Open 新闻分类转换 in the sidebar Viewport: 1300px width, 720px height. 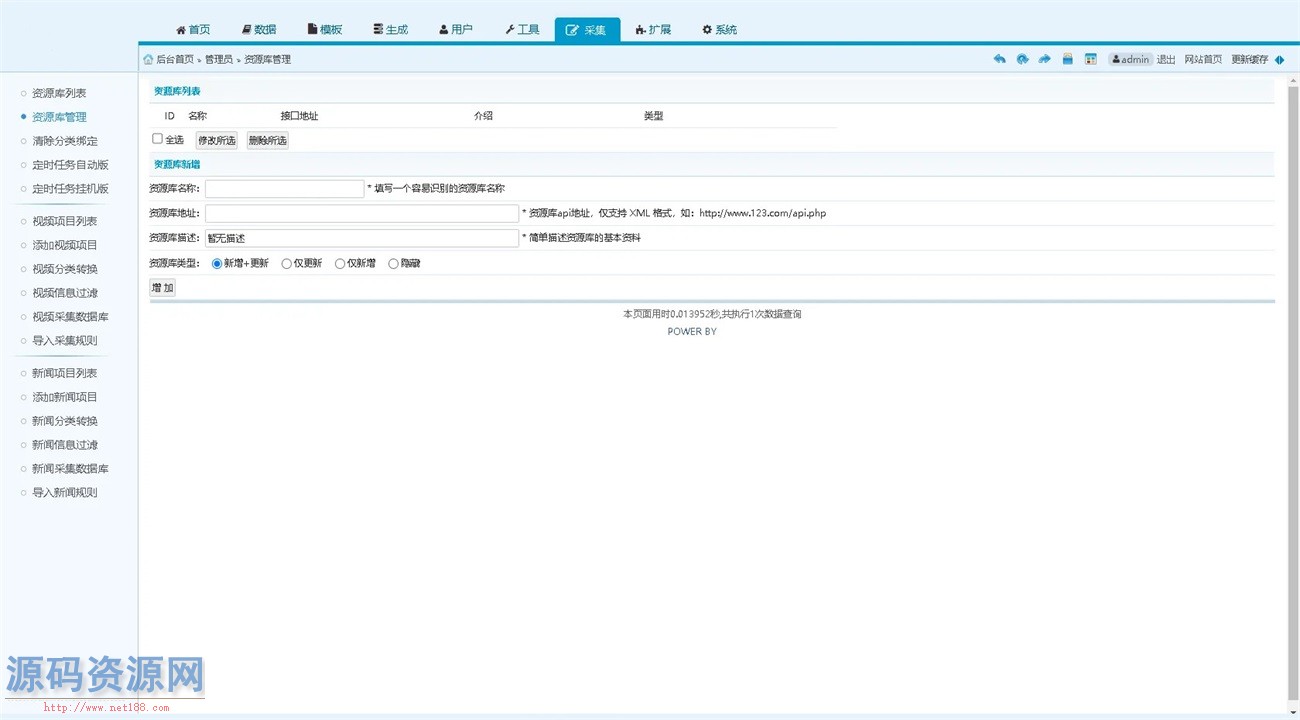pyautogui.click(x=65, y=421)
